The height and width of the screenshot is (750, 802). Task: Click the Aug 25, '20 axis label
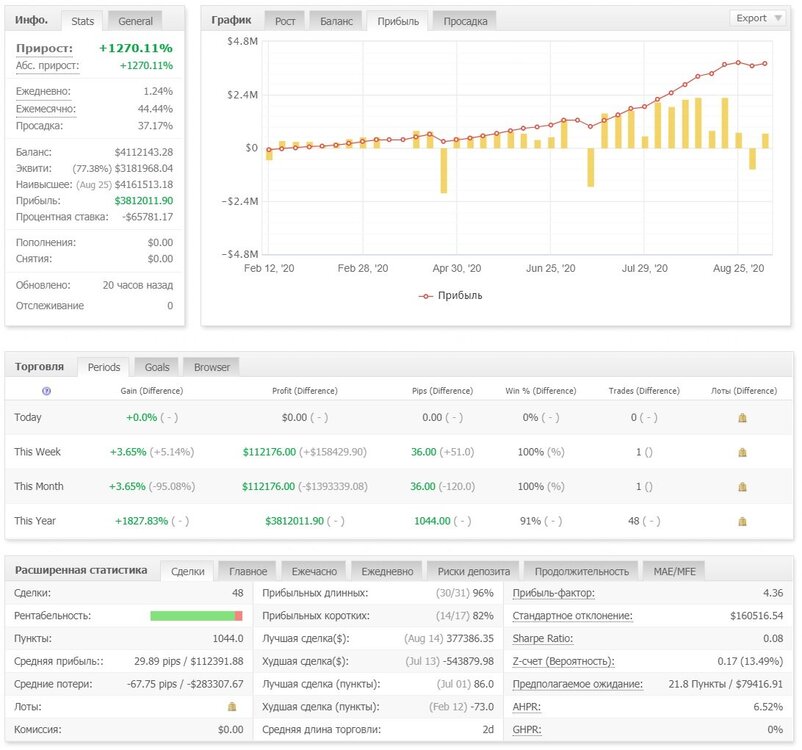coord(738,268)
